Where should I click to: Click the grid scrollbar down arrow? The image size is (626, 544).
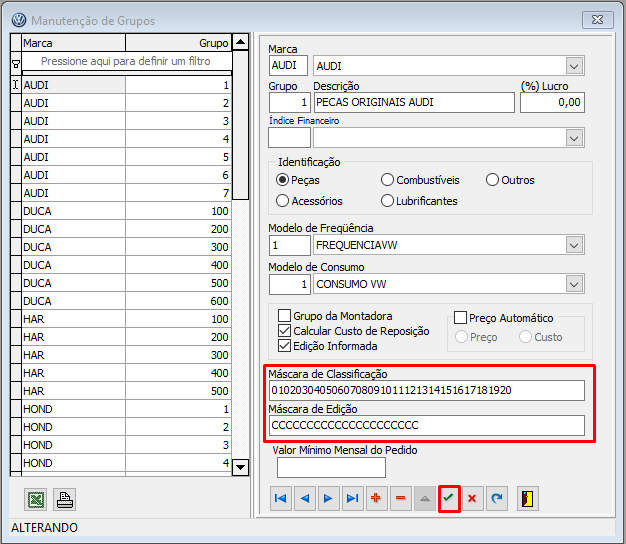(x=240, y=467)
